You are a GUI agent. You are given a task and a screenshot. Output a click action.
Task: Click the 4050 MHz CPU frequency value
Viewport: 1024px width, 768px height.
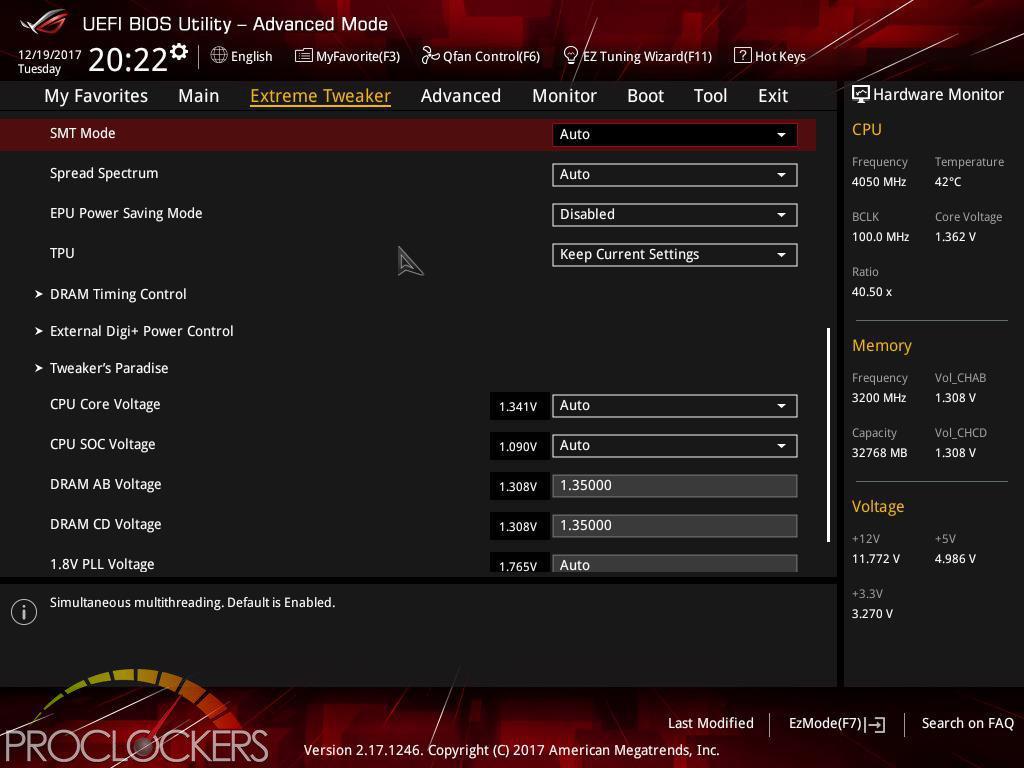point(879,182)
